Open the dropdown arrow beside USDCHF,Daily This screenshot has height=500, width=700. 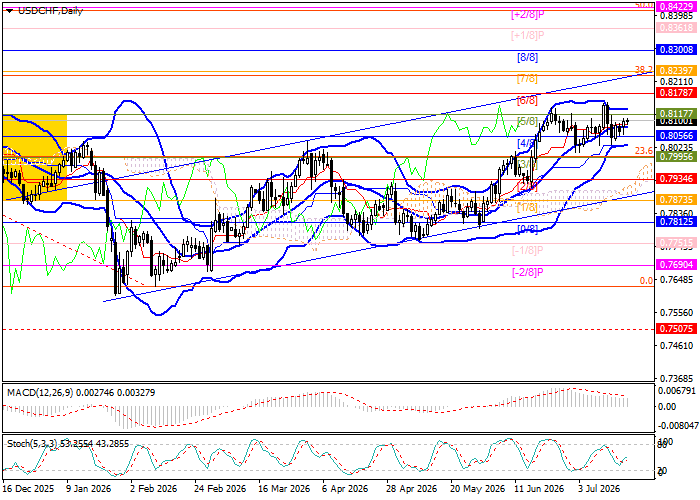pos(10,12)
